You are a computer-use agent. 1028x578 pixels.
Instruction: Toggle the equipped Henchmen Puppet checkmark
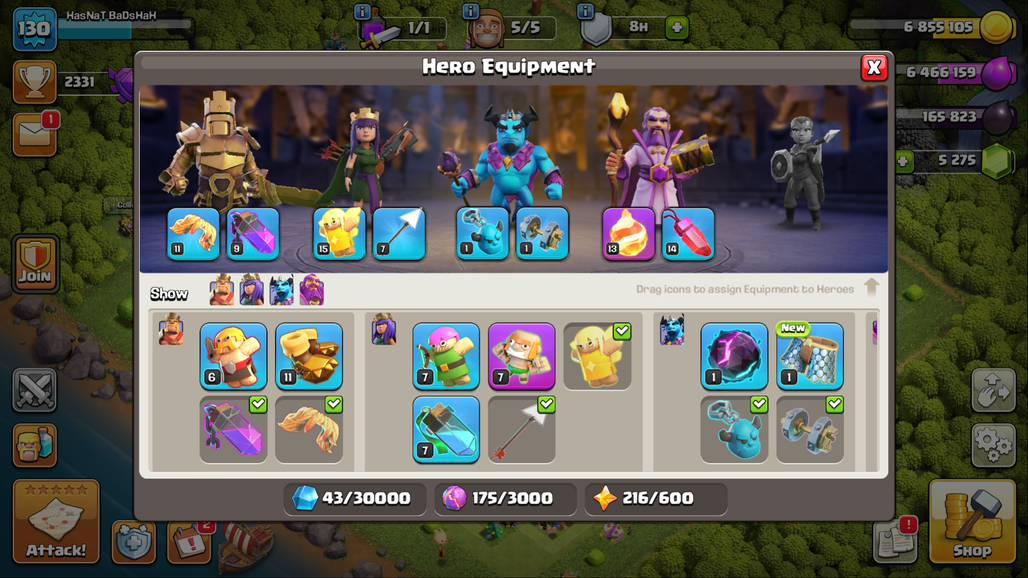(759, 404)
